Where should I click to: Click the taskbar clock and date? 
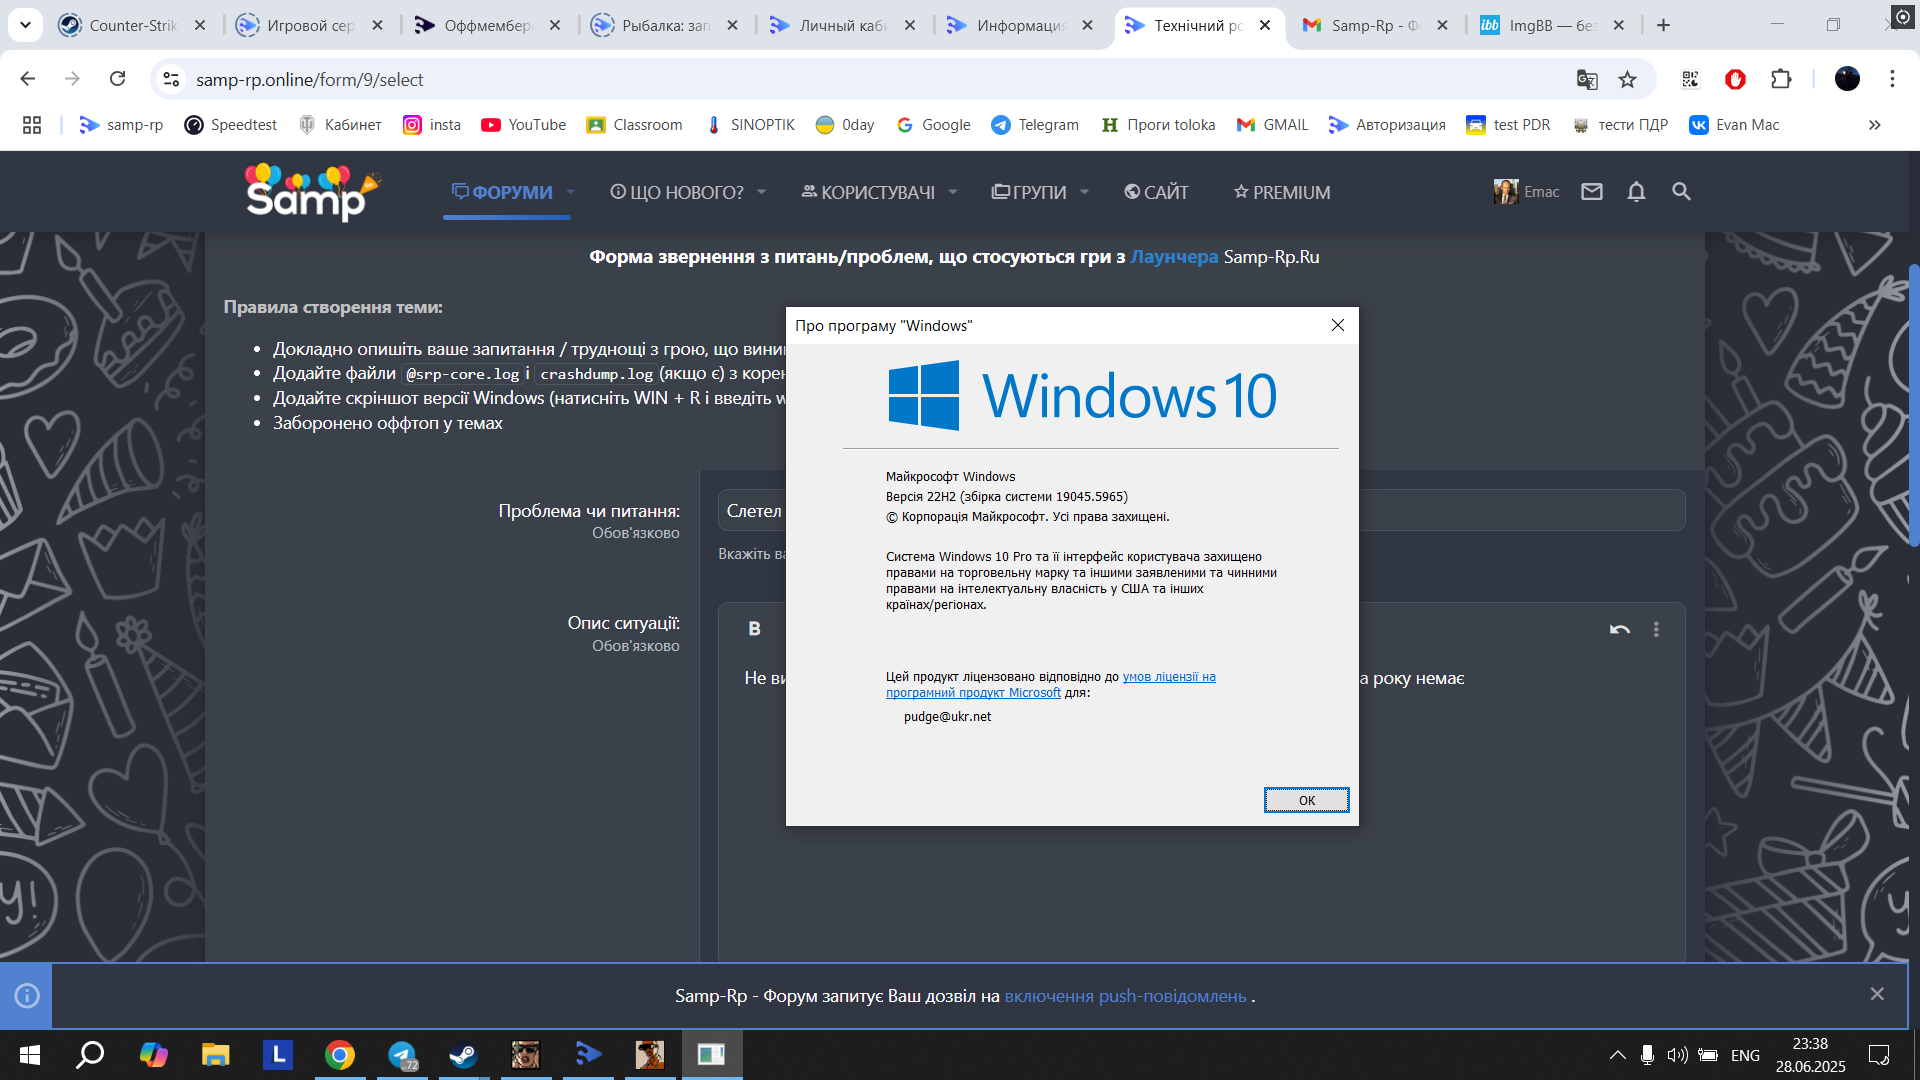coord(1810,1055)
